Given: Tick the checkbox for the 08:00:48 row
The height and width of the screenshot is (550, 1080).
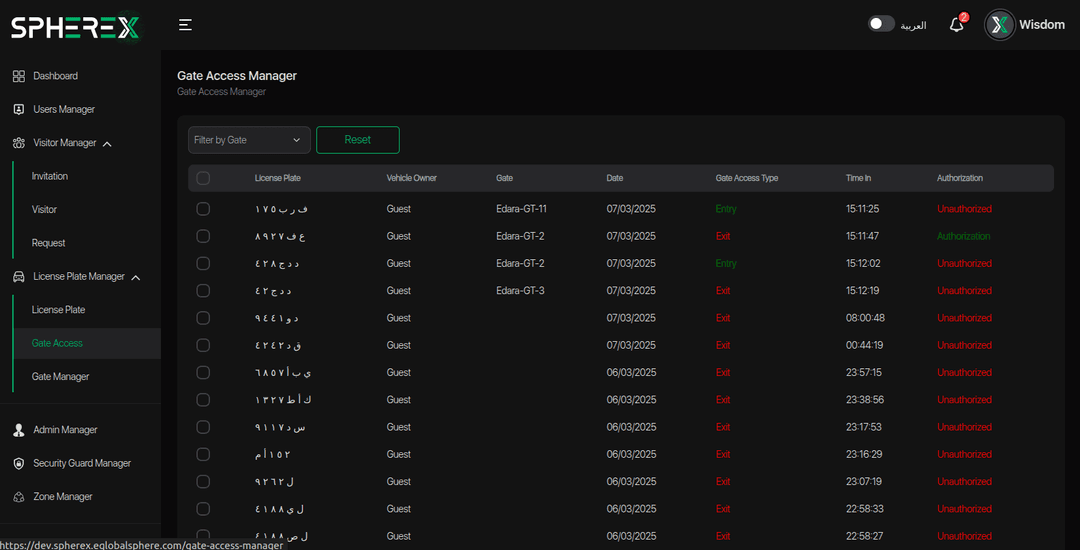Looking at the screenshot, I should tap(203, 318).
